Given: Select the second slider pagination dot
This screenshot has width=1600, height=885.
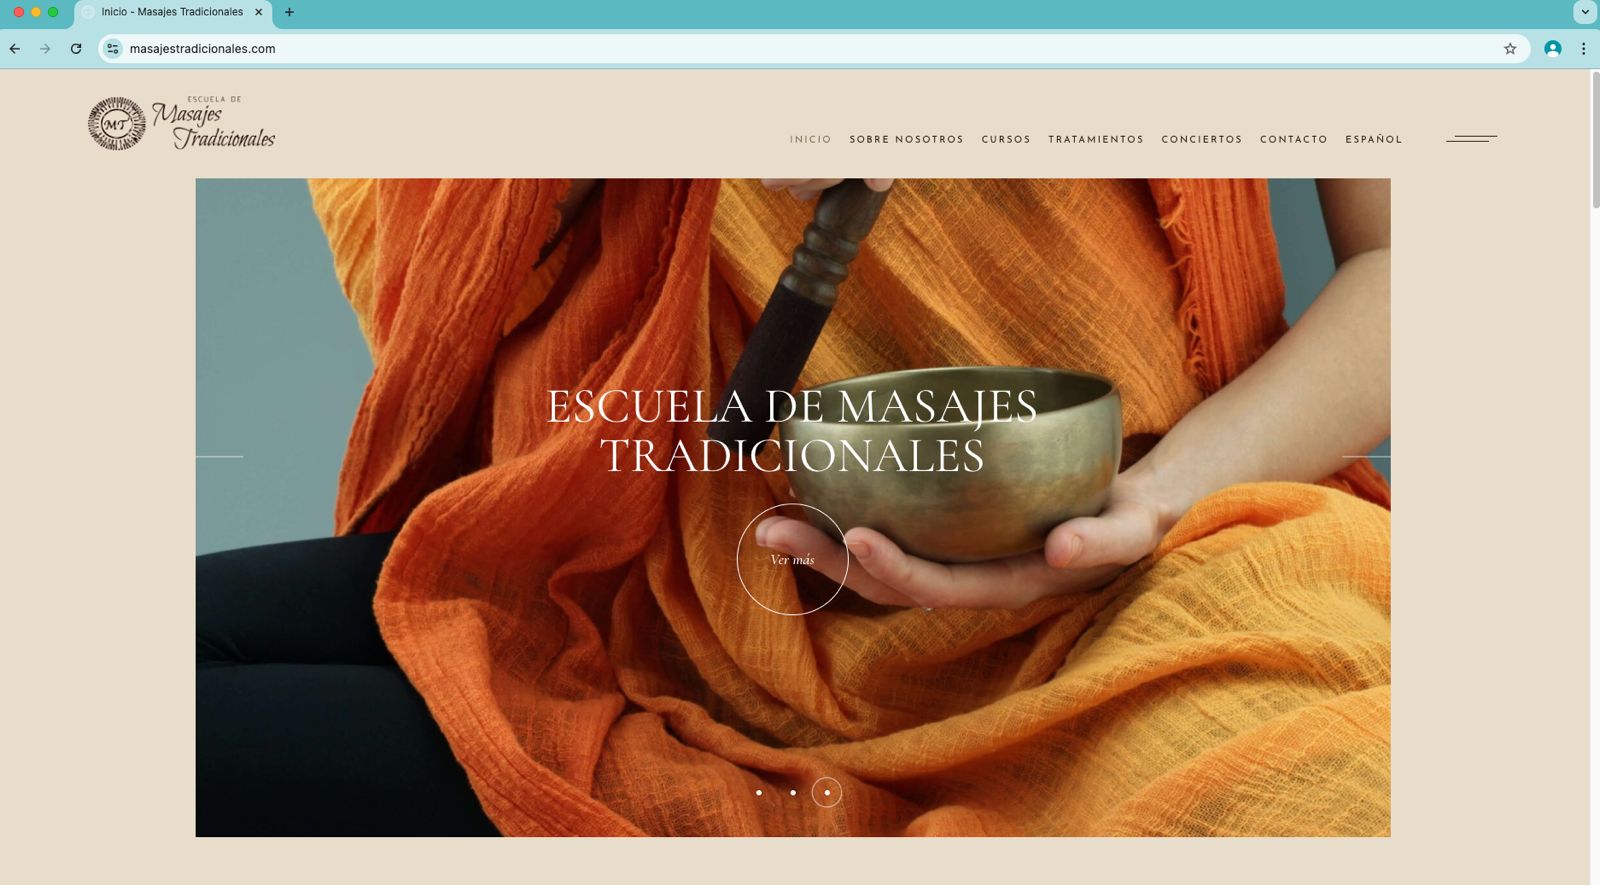Looking at the screenshot, I should [793, 793].
